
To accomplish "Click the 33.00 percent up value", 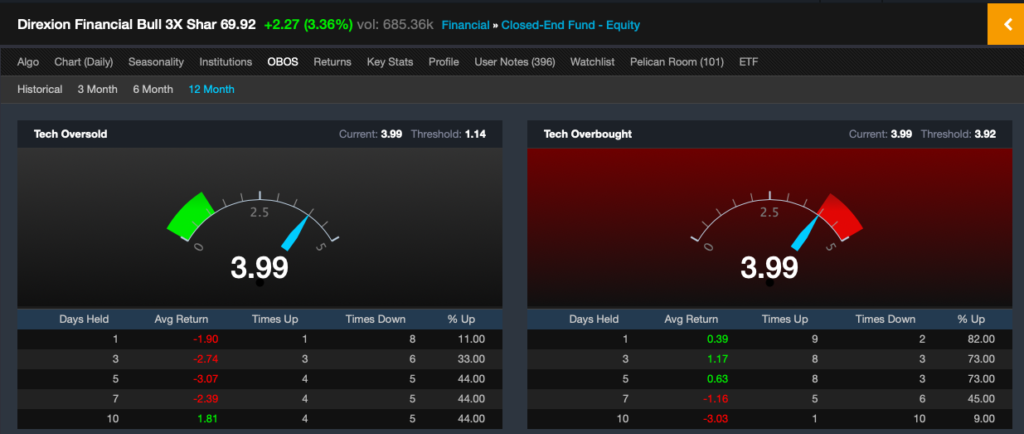I will click(472, 359).
